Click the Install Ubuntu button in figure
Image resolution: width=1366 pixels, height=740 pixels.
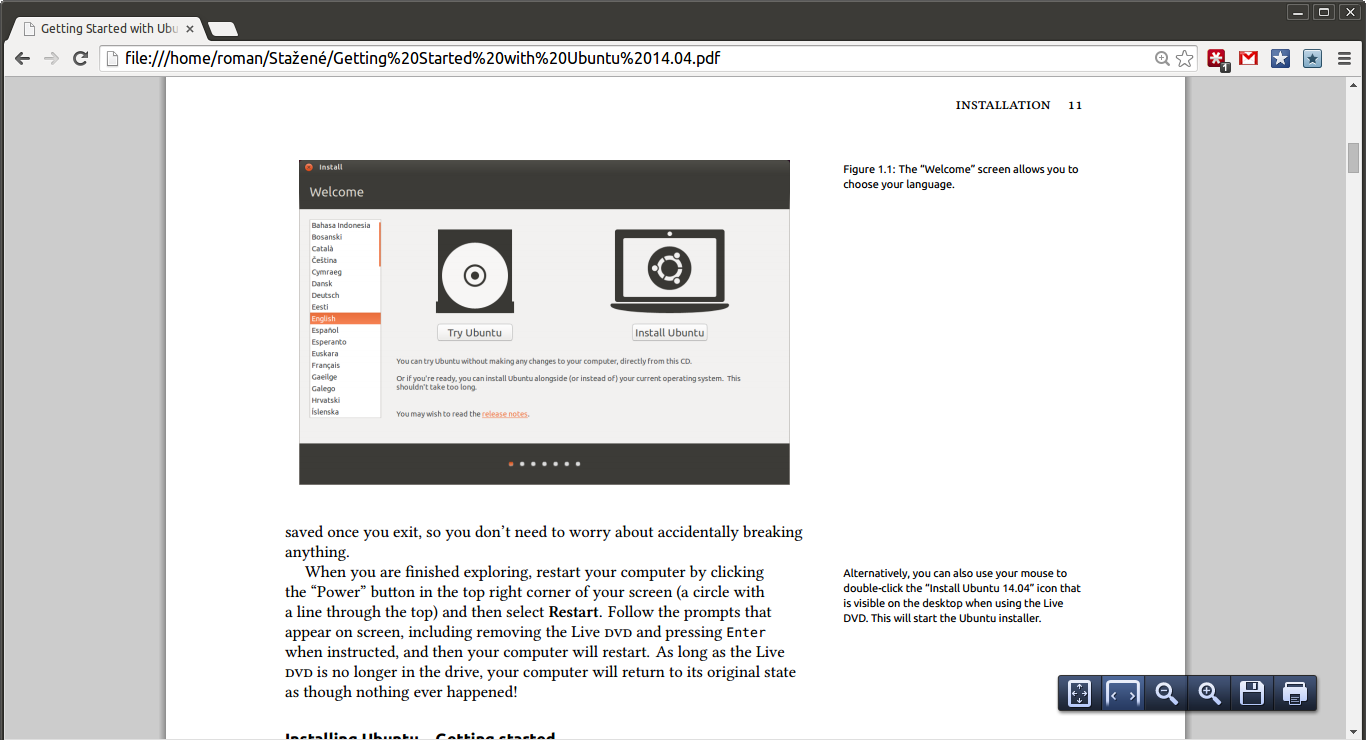(670, 333)
